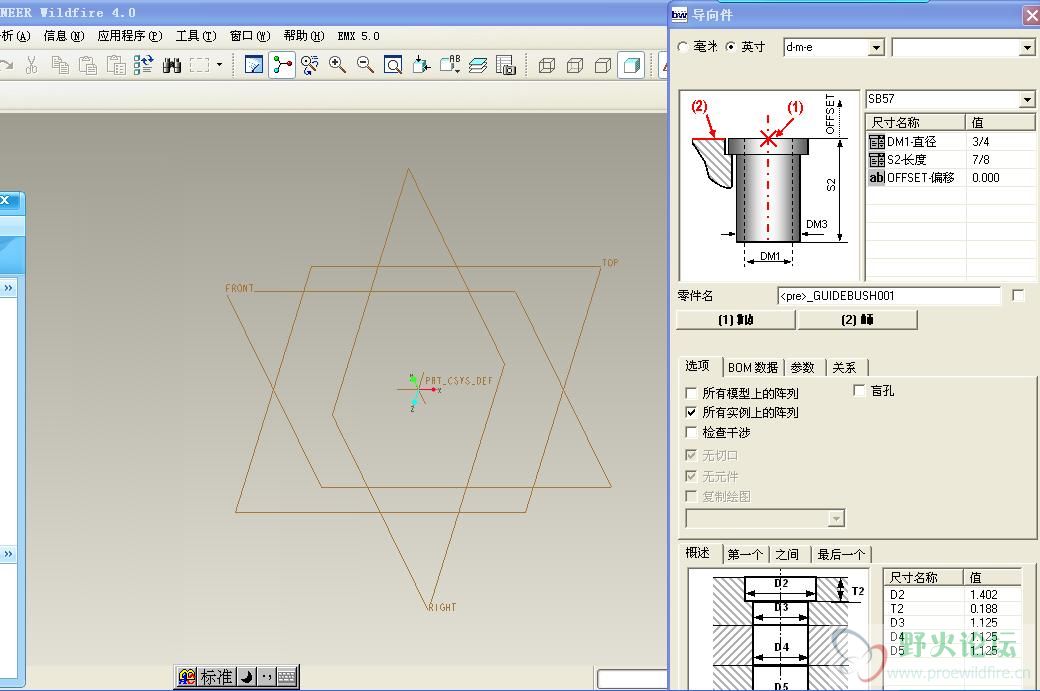Select Shading display icon
The image size is (1040, 691).
[631, 65]
